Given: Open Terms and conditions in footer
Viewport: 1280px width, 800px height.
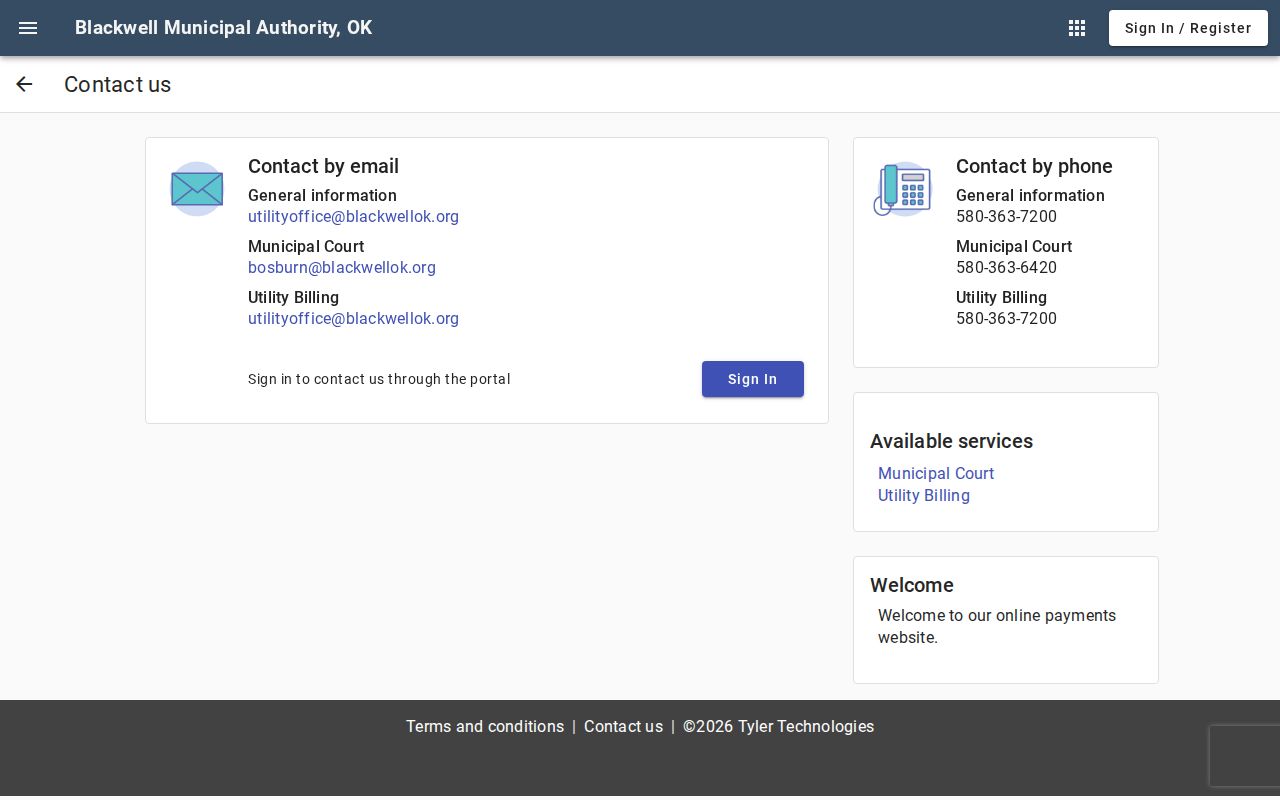Looking at the screenshot, I should 485,727.
